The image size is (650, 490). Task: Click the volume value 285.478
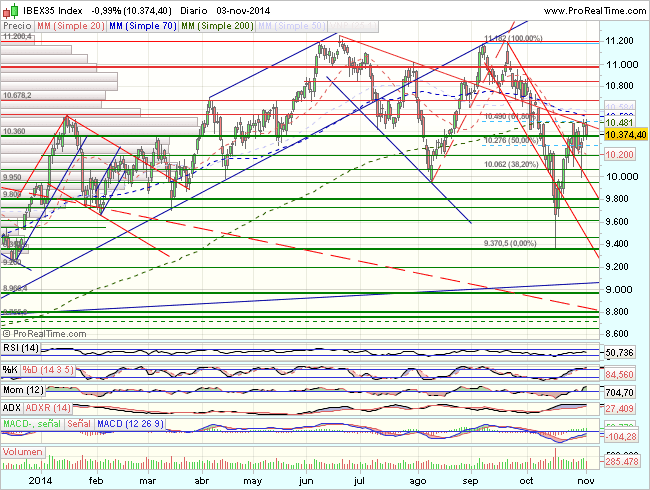(x=621, y=461)
